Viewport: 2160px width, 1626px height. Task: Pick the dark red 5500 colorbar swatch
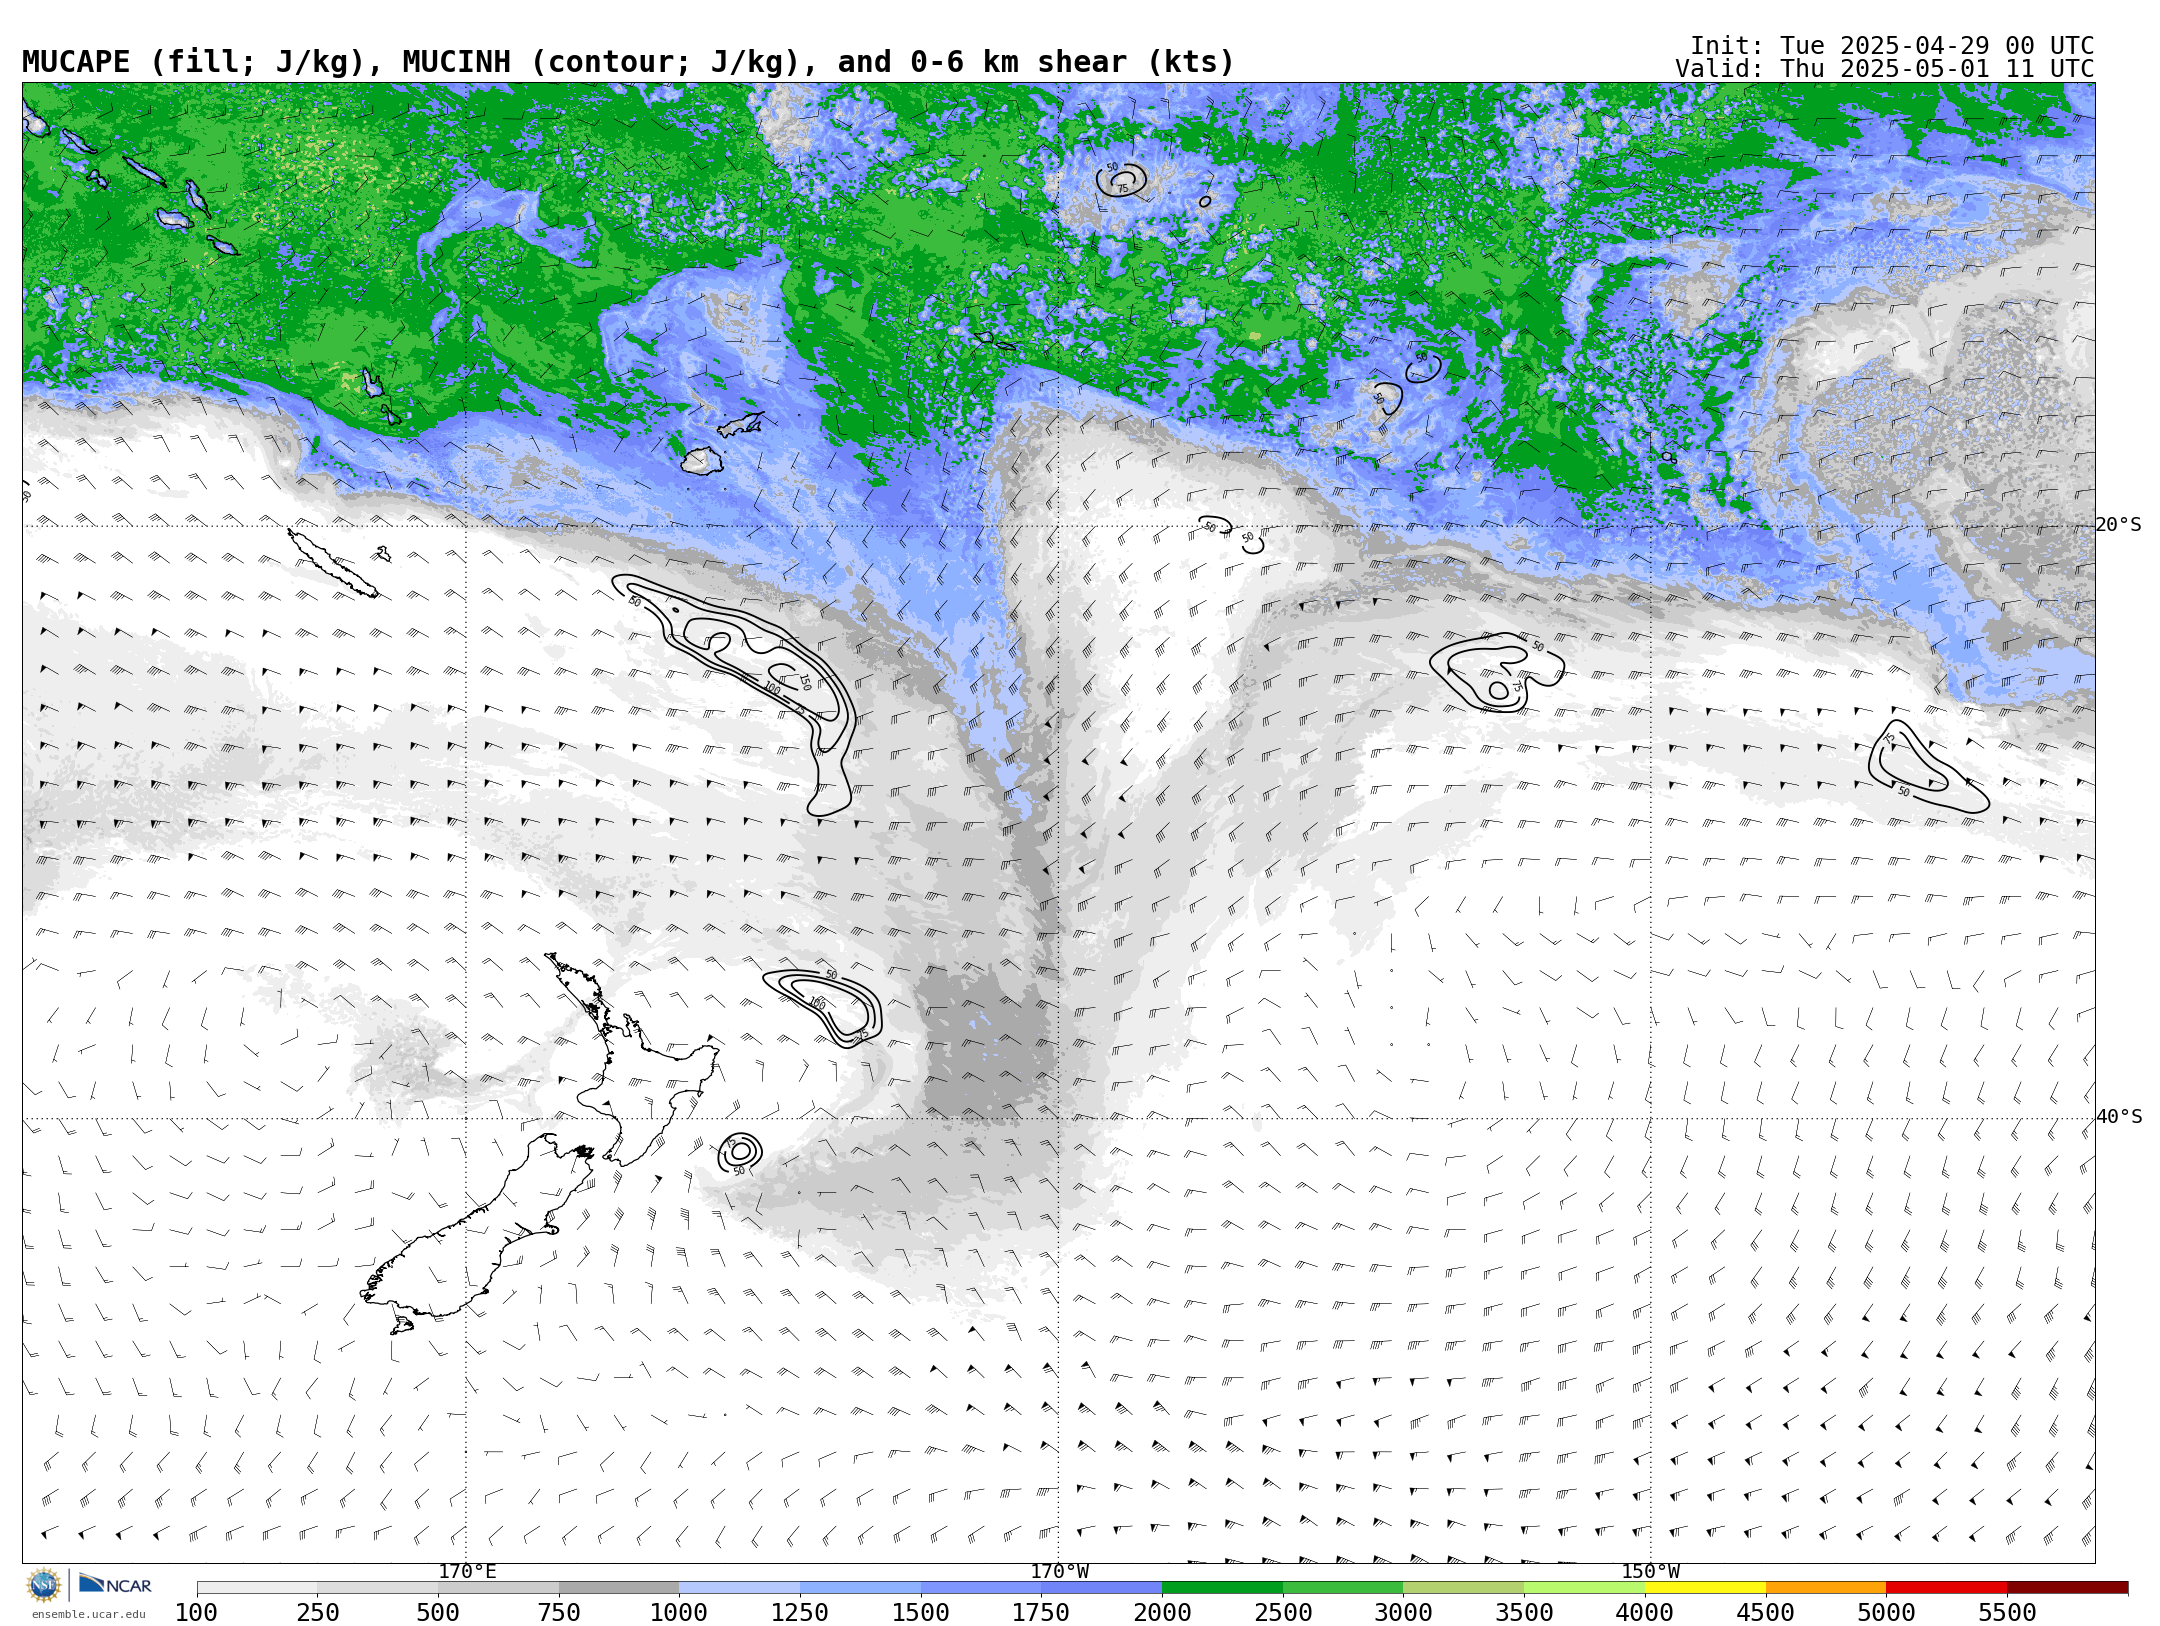pyautogui.click(x=2067, y=1588)
